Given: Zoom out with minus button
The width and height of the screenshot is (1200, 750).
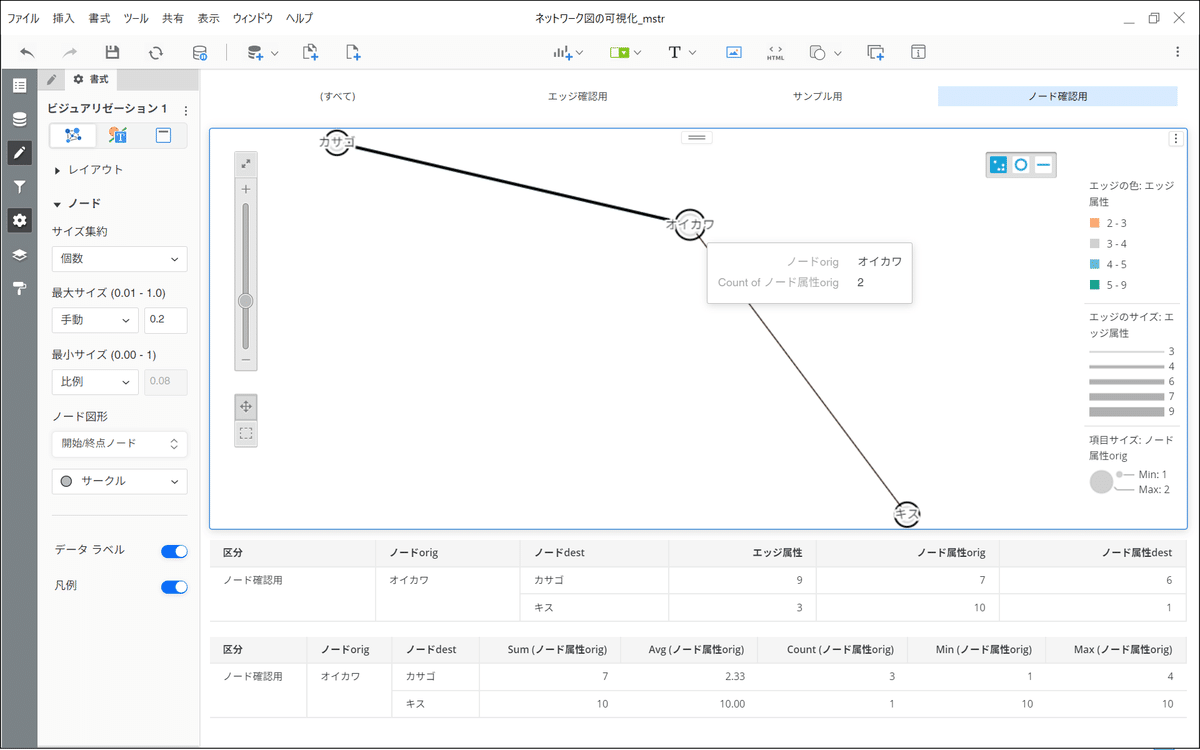Looking at the screenshot, I should (x=246, y=359).
